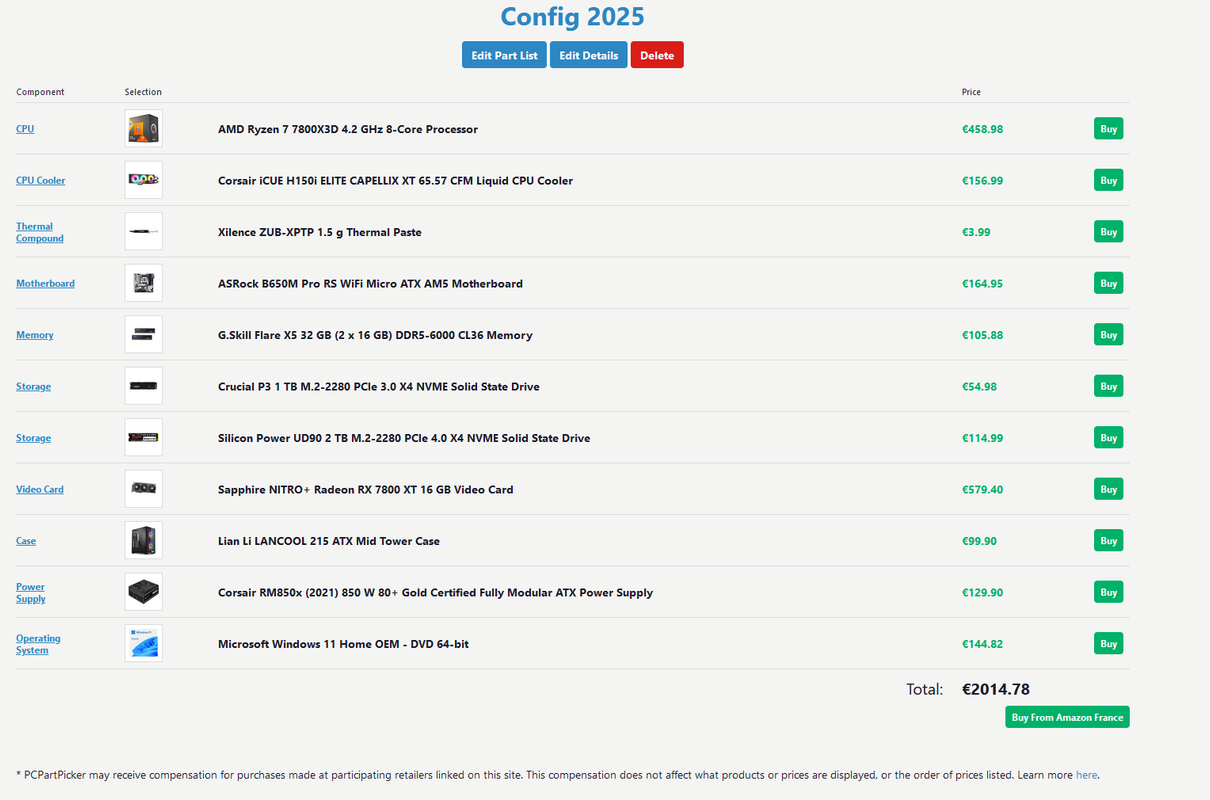Viewport: 1210px width, 800px height.
Task: Buy the Sapphire NITRO+ RX 7800 XT
Action: 1108,489
